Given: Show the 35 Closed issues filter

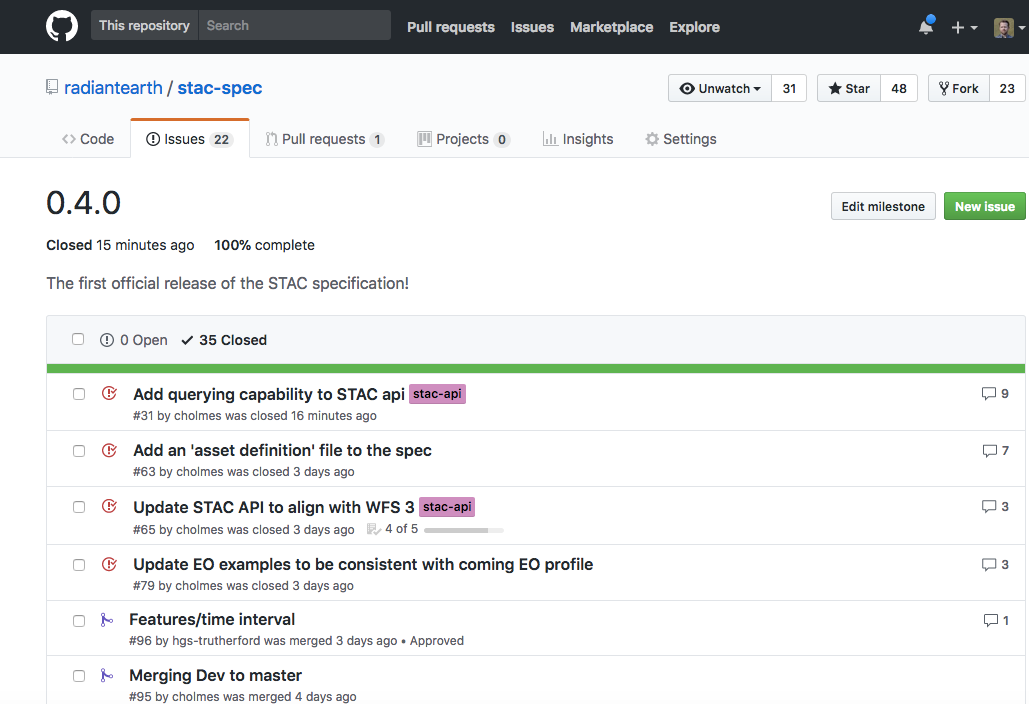Looking at the screenshot, I should (224, 340).
